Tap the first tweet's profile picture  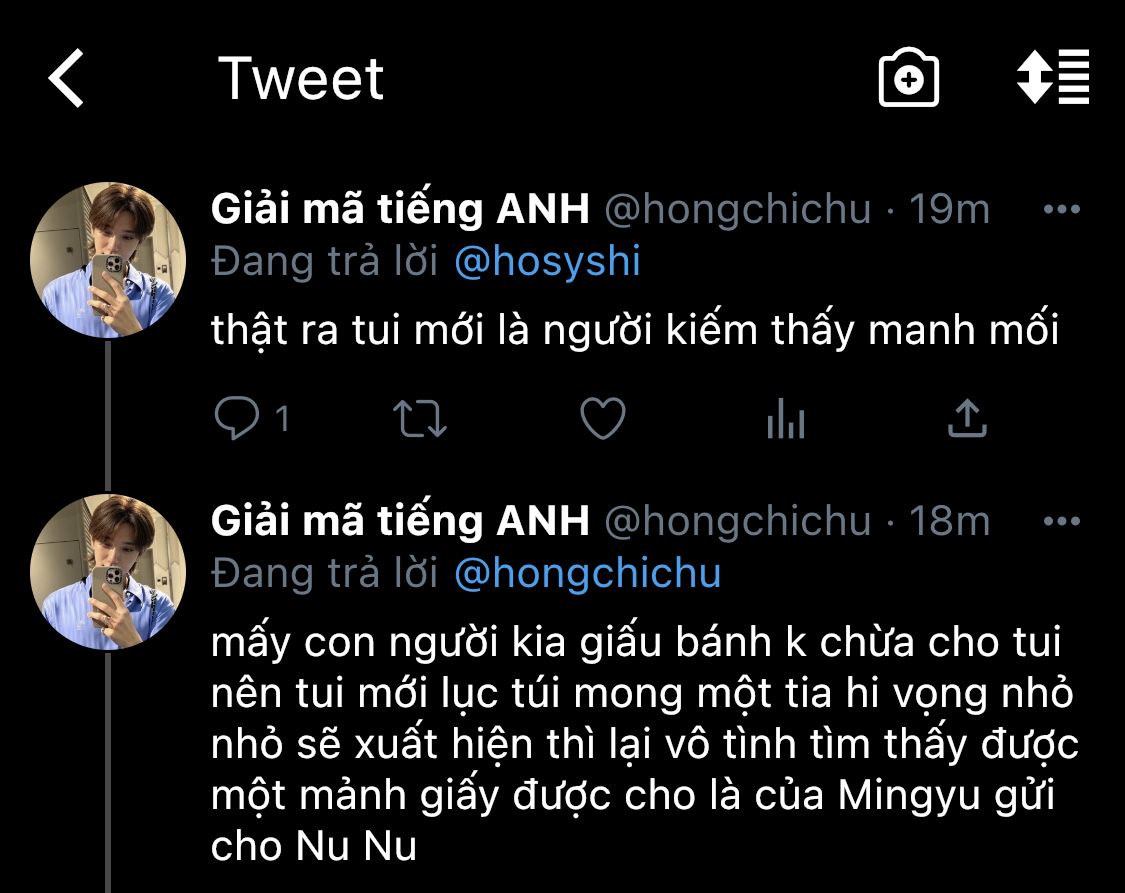(108, 260)
